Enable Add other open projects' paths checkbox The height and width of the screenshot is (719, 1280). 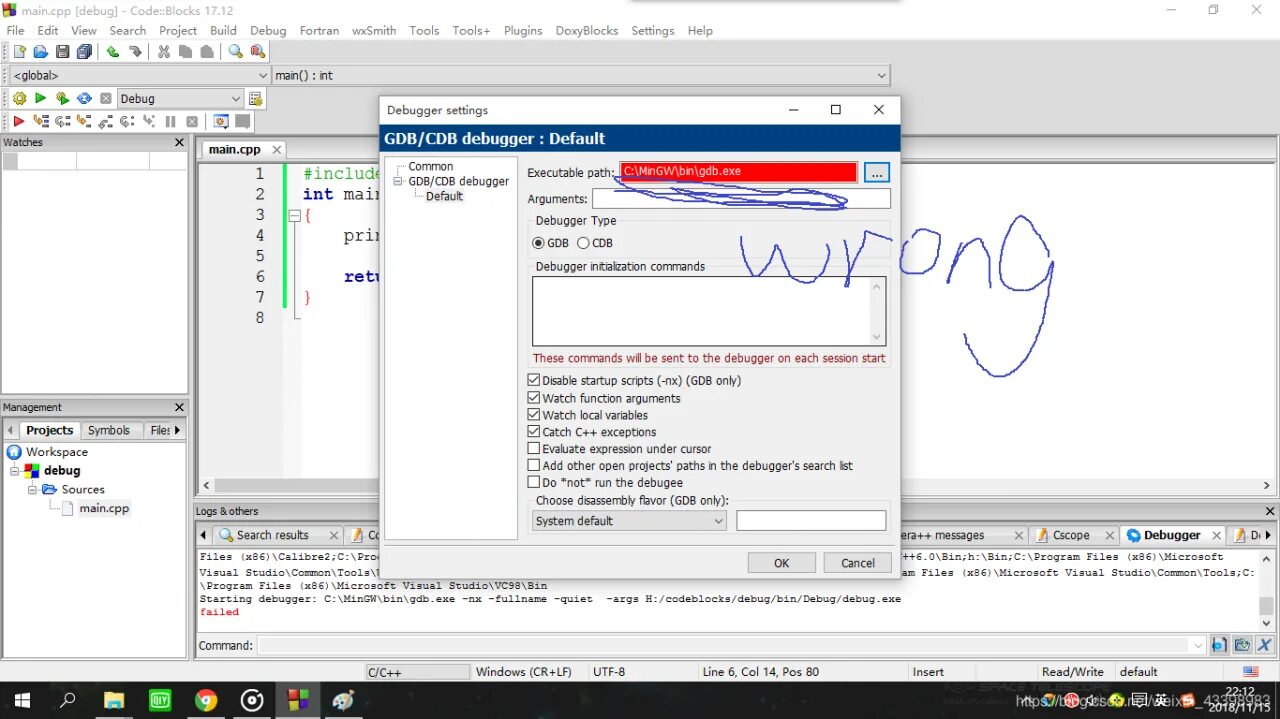click(534, 465)
